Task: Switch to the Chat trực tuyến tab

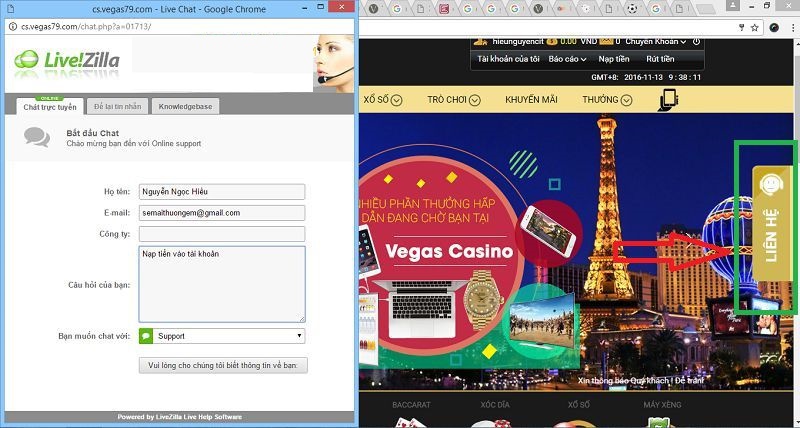Action: coord(49,107)
